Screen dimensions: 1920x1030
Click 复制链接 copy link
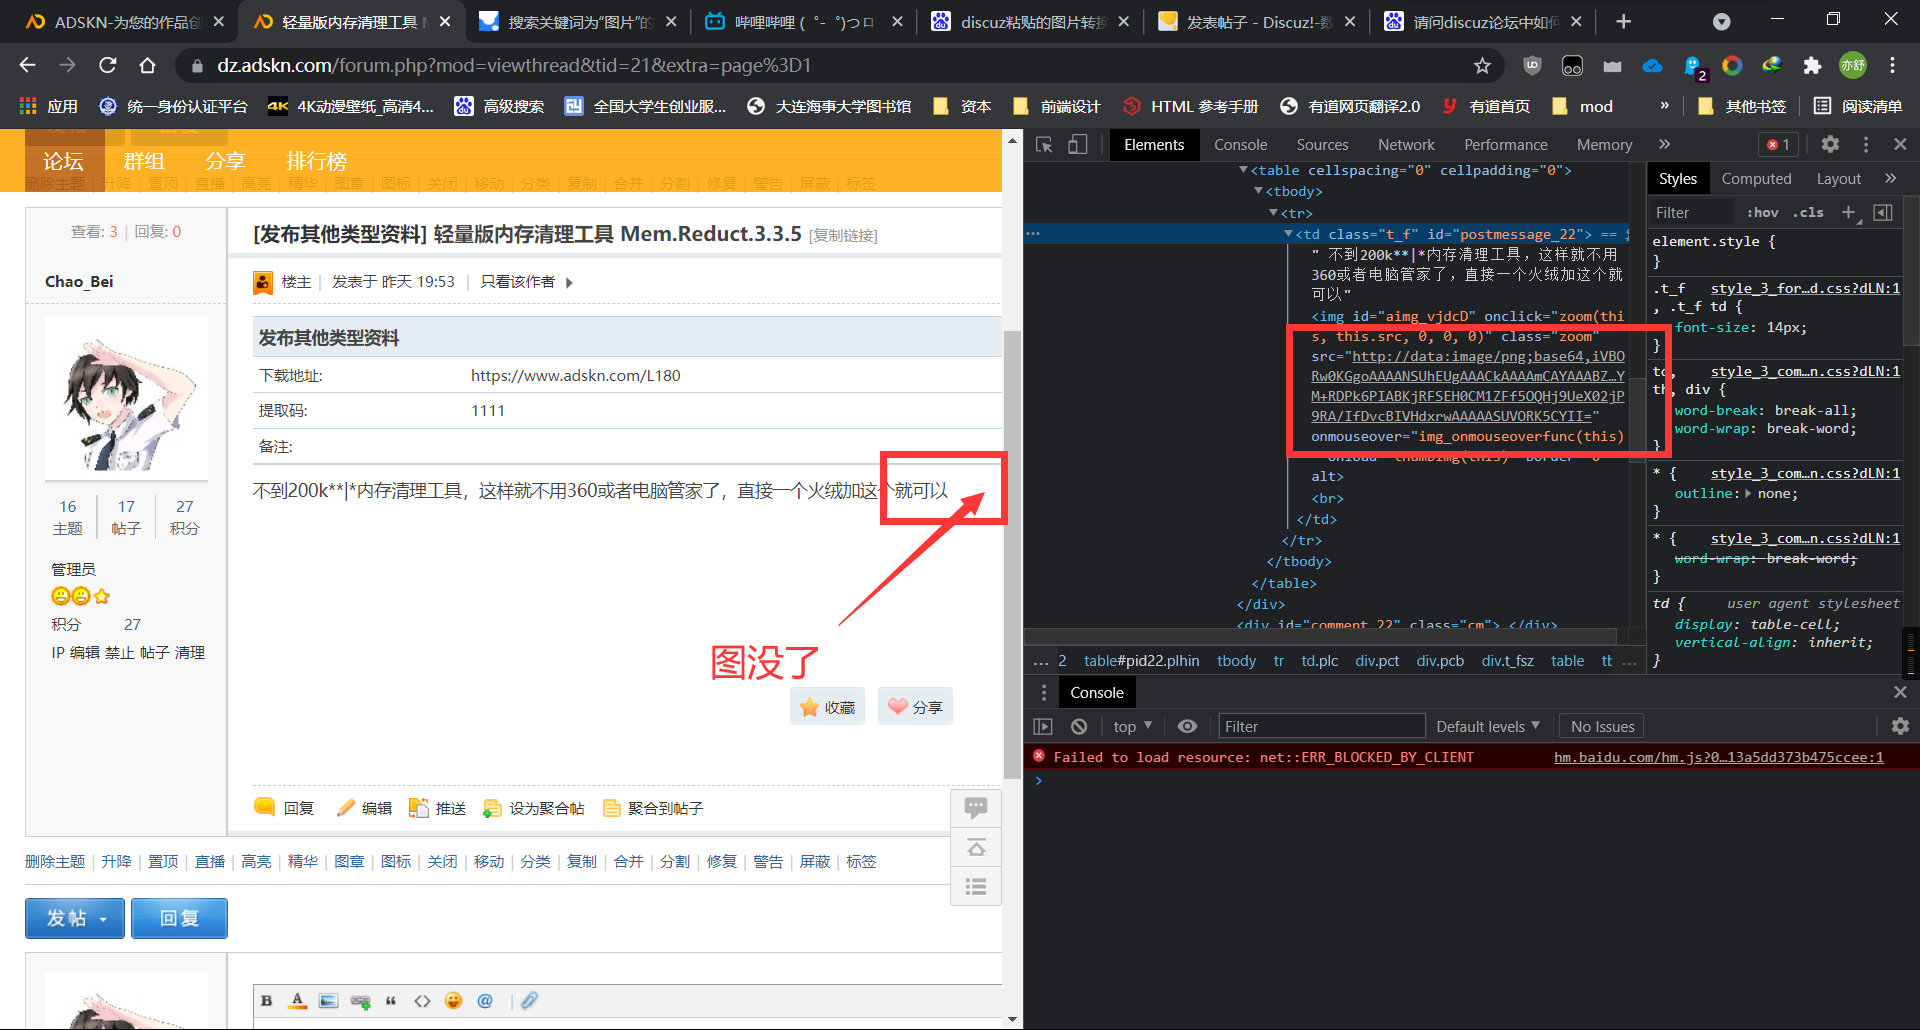pyautogui.click(x=843, y=236)
